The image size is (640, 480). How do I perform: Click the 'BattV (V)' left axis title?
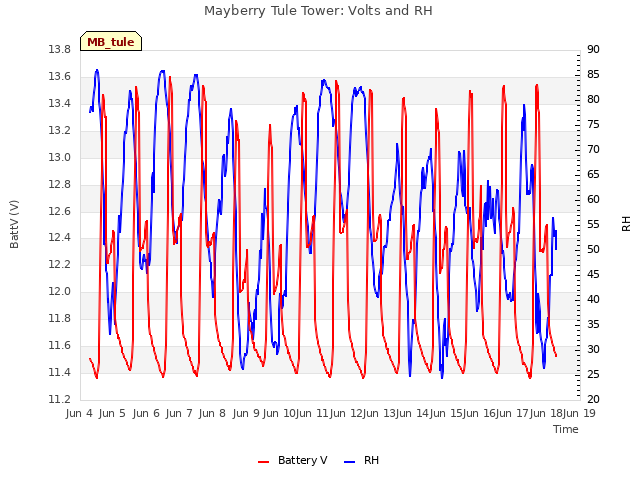(x=14, y=224)
